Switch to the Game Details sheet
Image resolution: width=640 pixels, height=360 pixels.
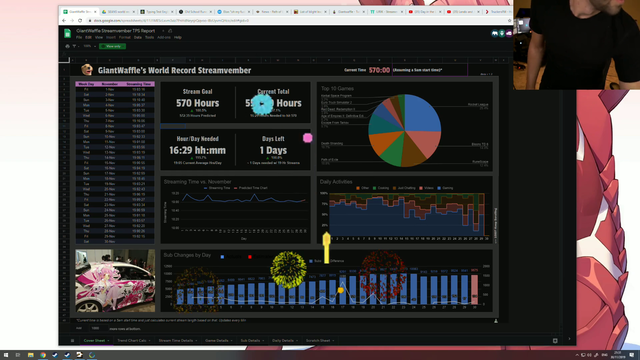click(x=217, y=340)
